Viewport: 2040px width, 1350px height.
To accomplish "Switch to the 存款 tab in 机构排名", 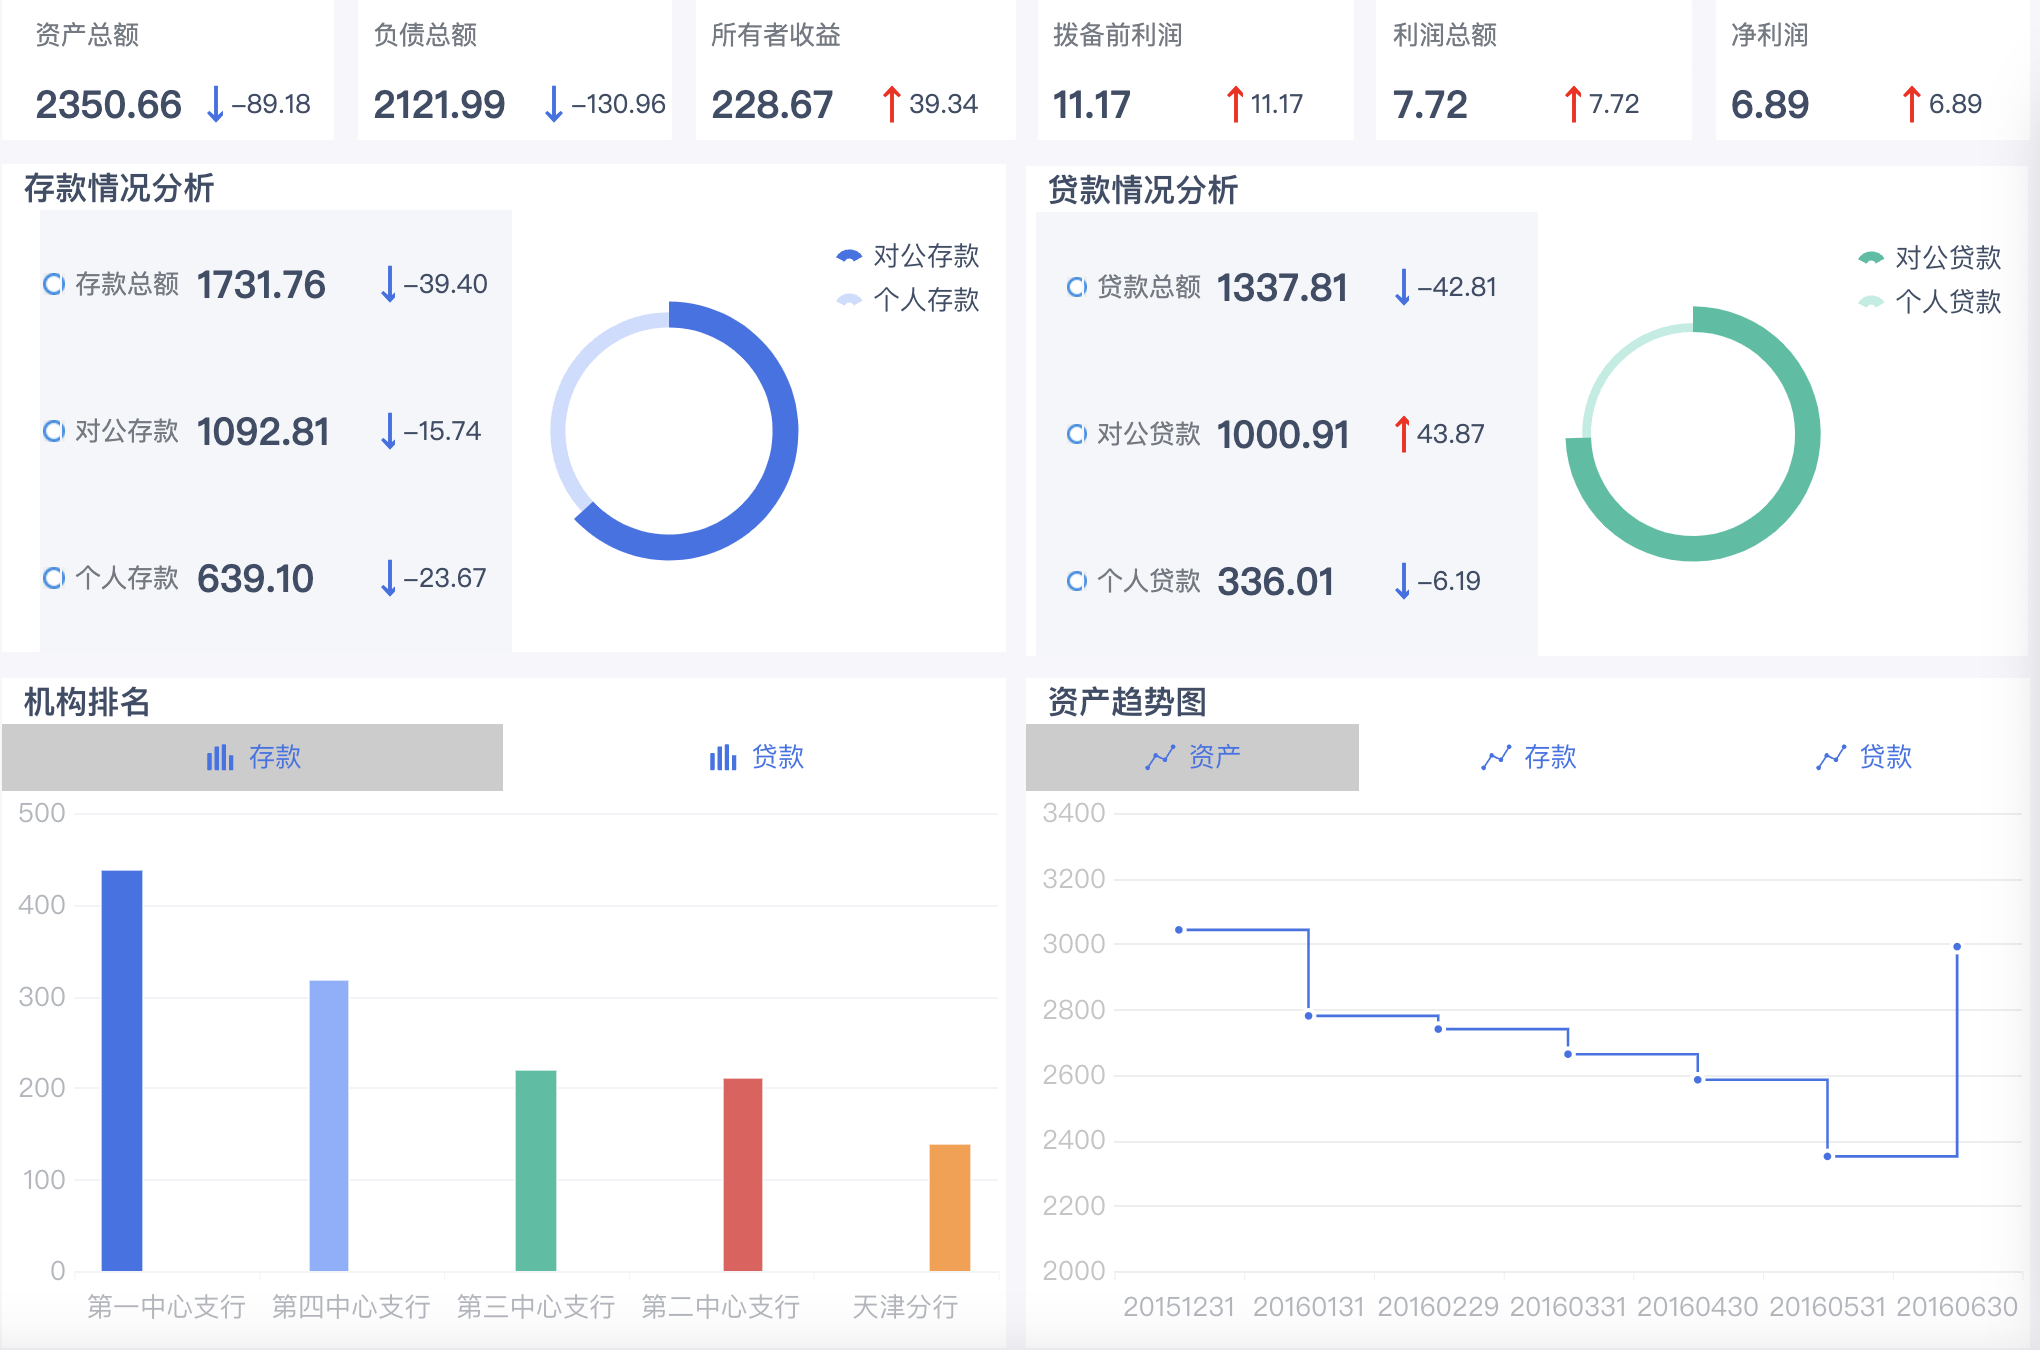I will click(252, 757).
